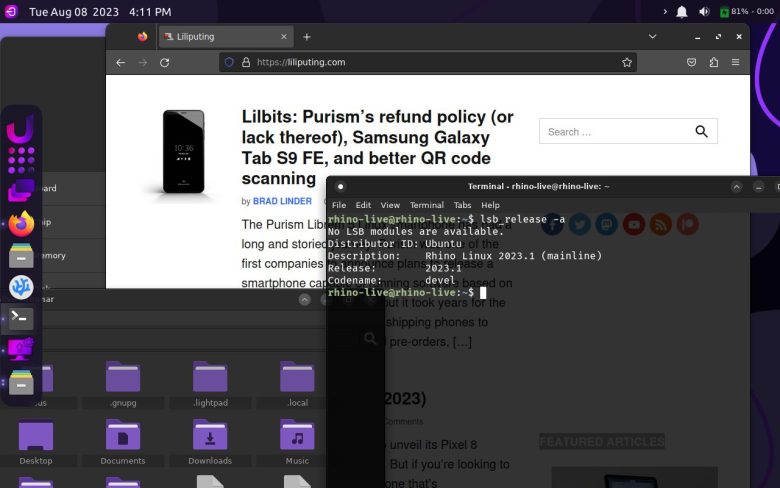
Task: Open the terminal dock icon
Action: (x=21, y=318)
